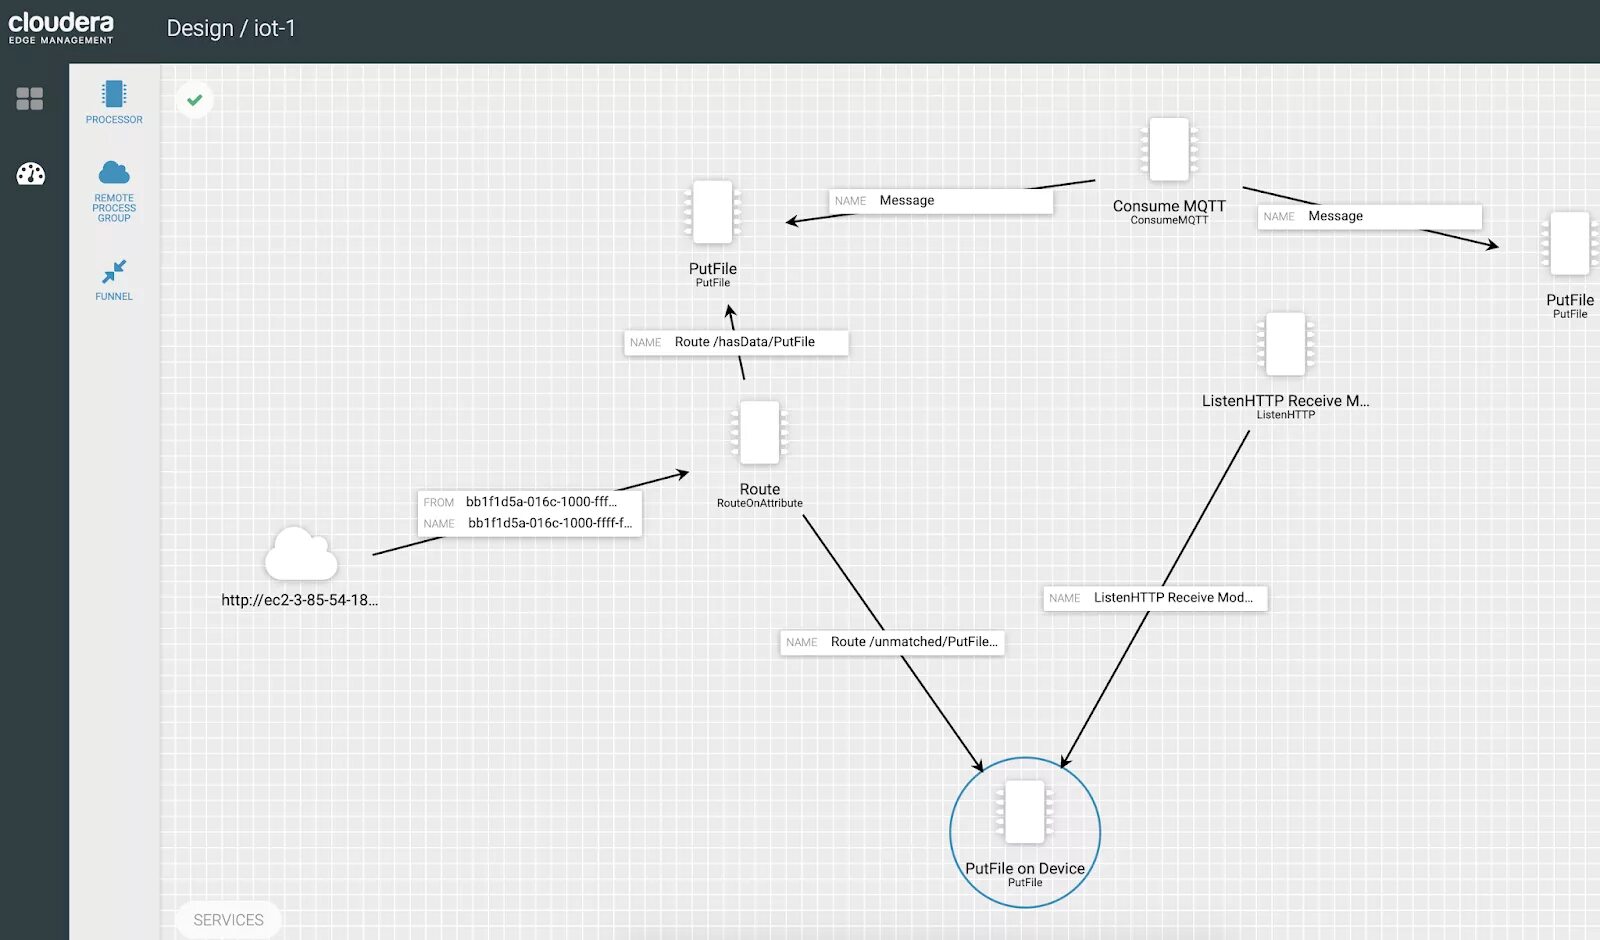Click the green checkmark flow status icon
The image size is (1600, 940).
click(195, 99)
